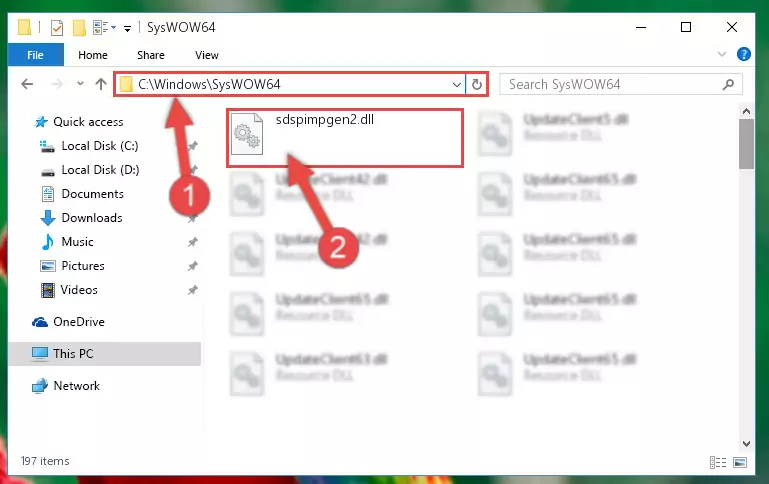Click the 197 items status text
The image size is (769, 484).
[45, 461]
